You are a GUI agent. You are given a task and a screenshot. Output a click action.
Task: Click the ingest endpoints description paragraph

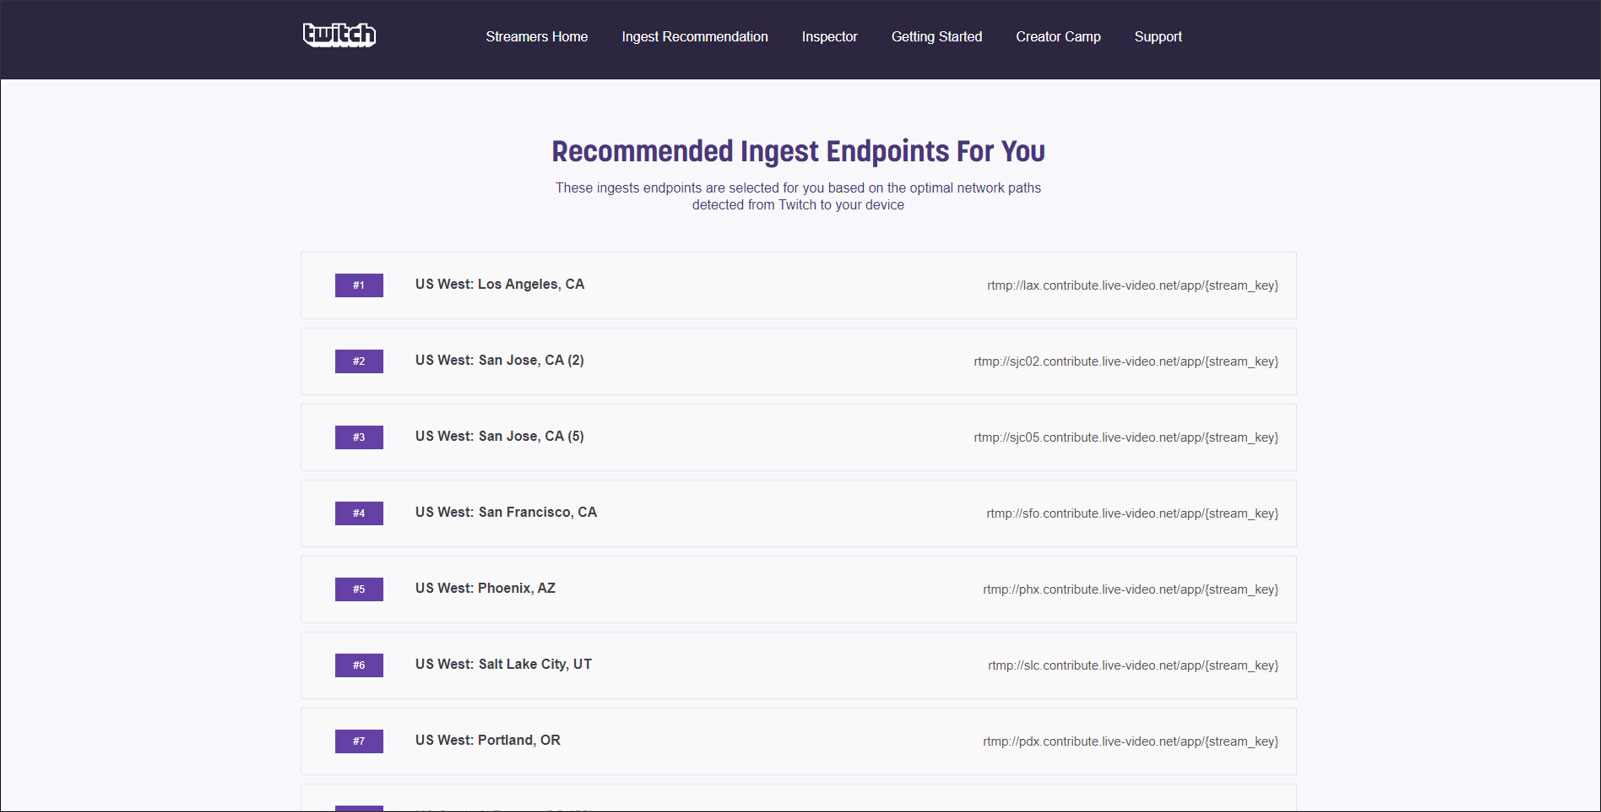pyautogui.click(x=798, y=196)
